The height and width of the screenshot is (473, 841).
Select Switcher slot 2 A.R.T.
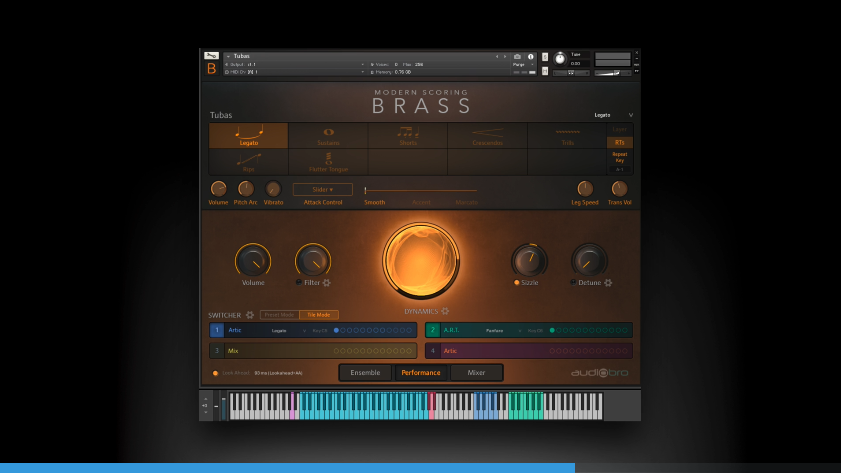click(529, 330)
